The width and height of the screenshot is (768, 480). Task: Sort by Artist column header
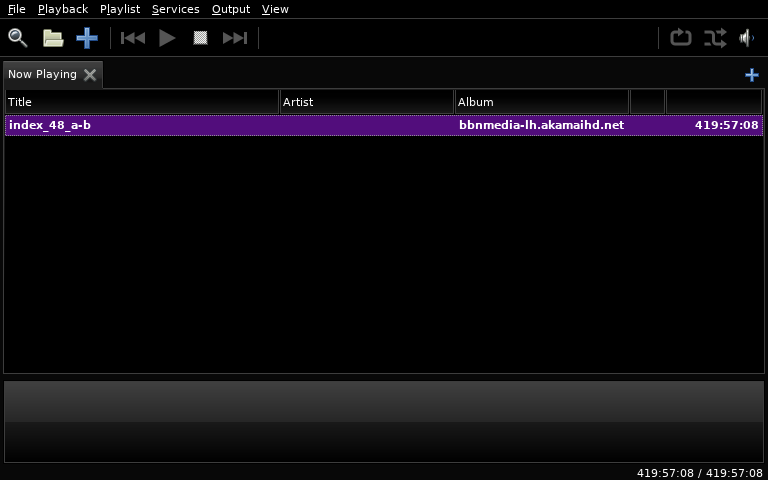(x=367, y=102)
